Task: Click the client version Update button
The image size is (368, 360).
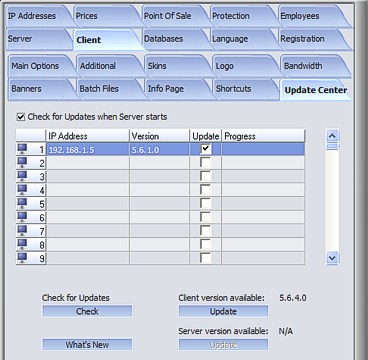Action: pos(223,311)
